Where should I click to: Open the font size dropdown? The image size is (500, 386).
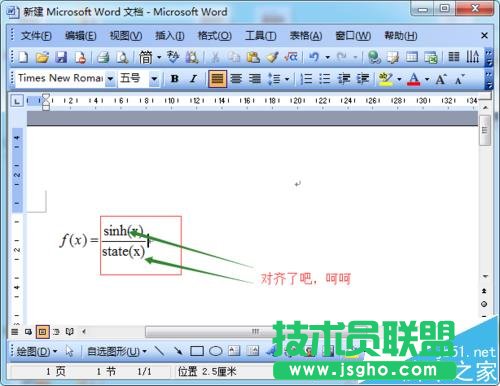[x=154, y=79]
